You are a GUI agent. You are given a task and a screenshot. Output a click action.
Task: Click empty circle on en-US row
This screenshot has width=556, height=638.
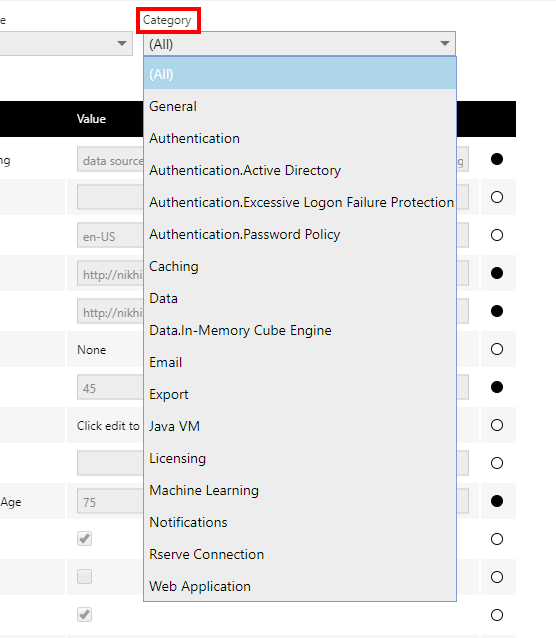tap(497, 235)
